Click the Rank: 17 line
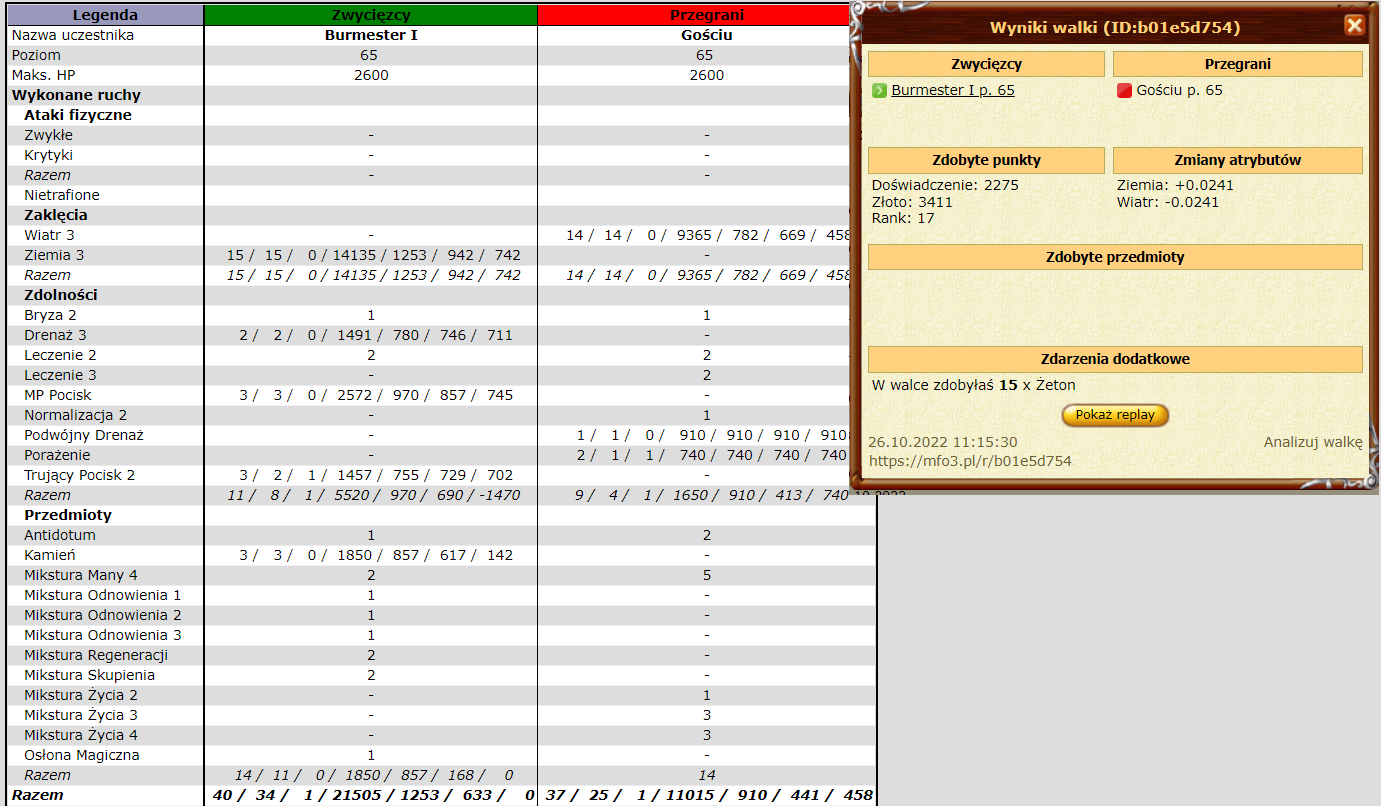The width and height of the screenshot is (1381, 806). (903, 218)
